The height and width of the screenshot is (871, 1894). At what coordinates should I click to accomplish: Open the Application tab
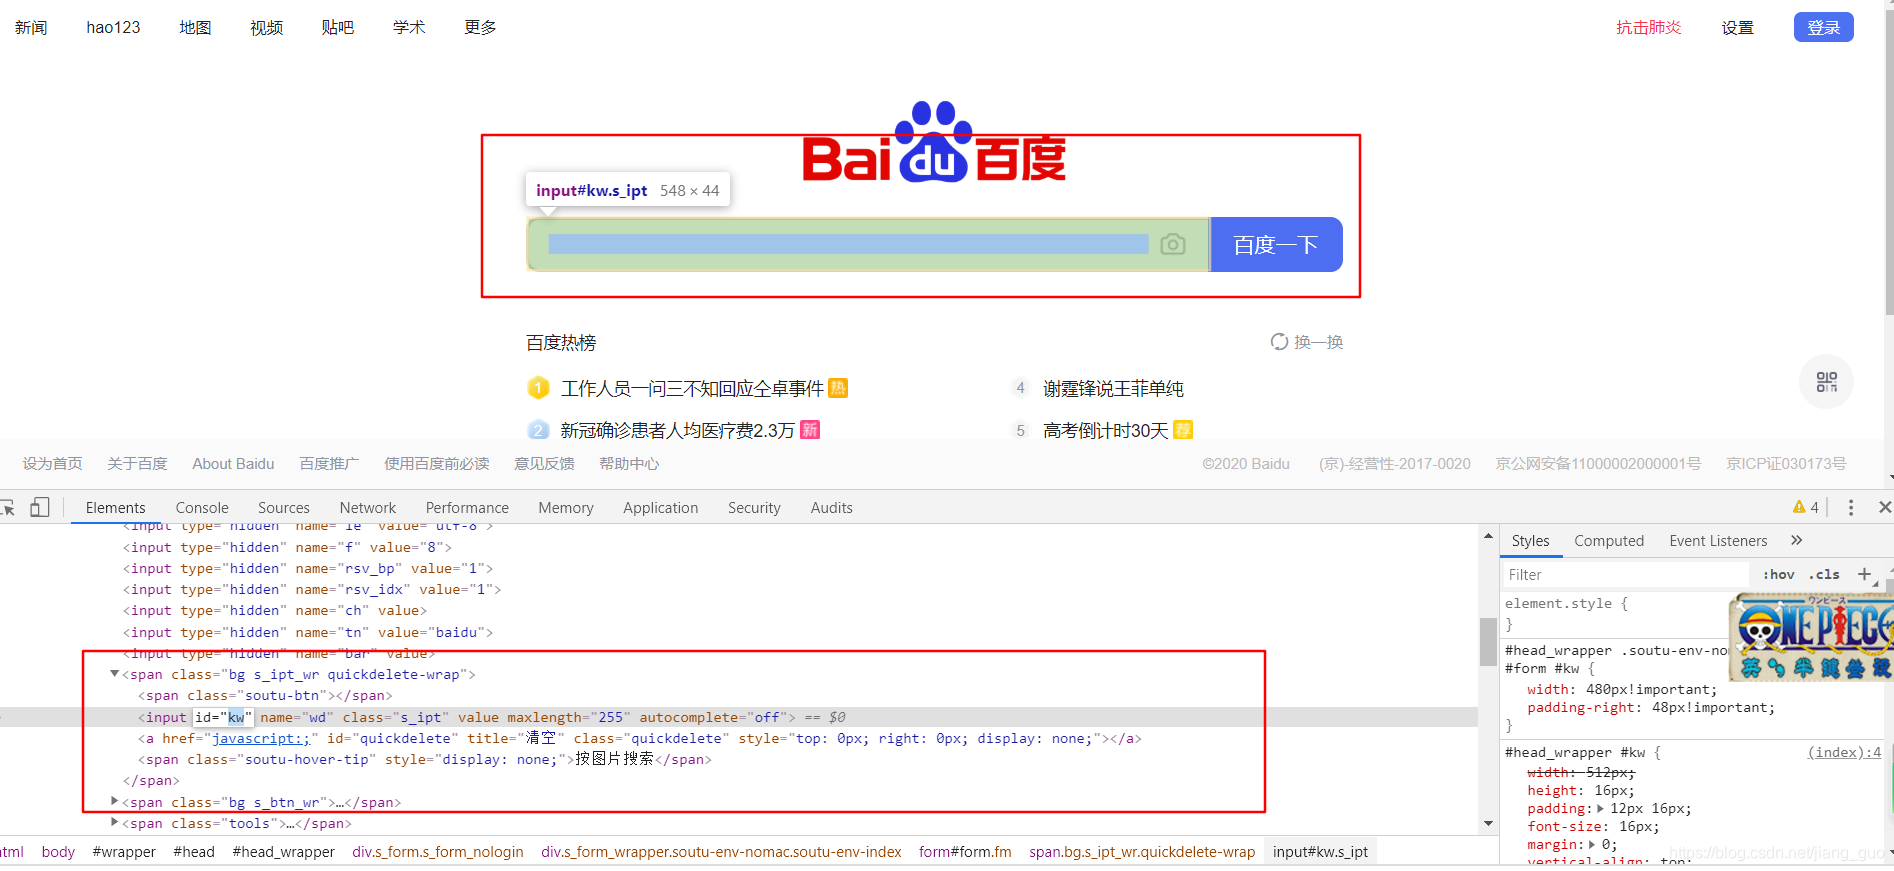point(661,508)
